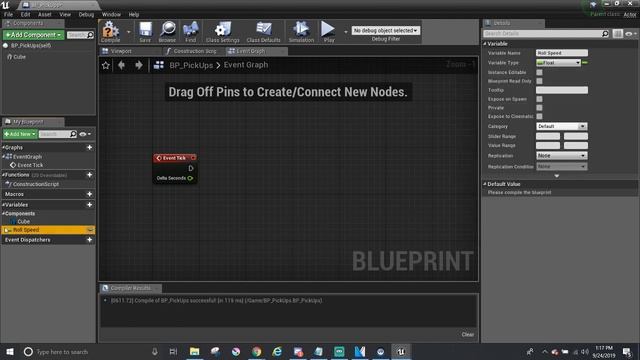Open Compile options dropdown arrow

click(129, 32)
